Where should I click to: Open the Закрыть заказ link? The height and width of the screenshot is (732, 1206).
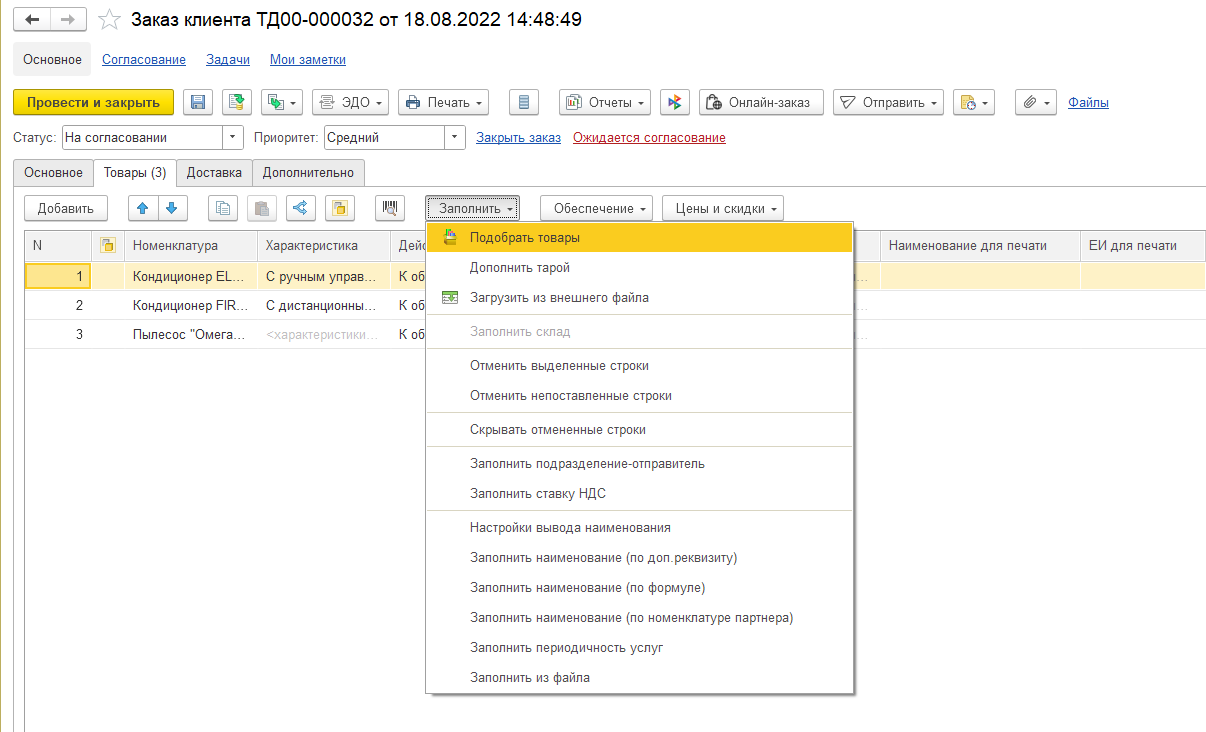tap(518, 138)
